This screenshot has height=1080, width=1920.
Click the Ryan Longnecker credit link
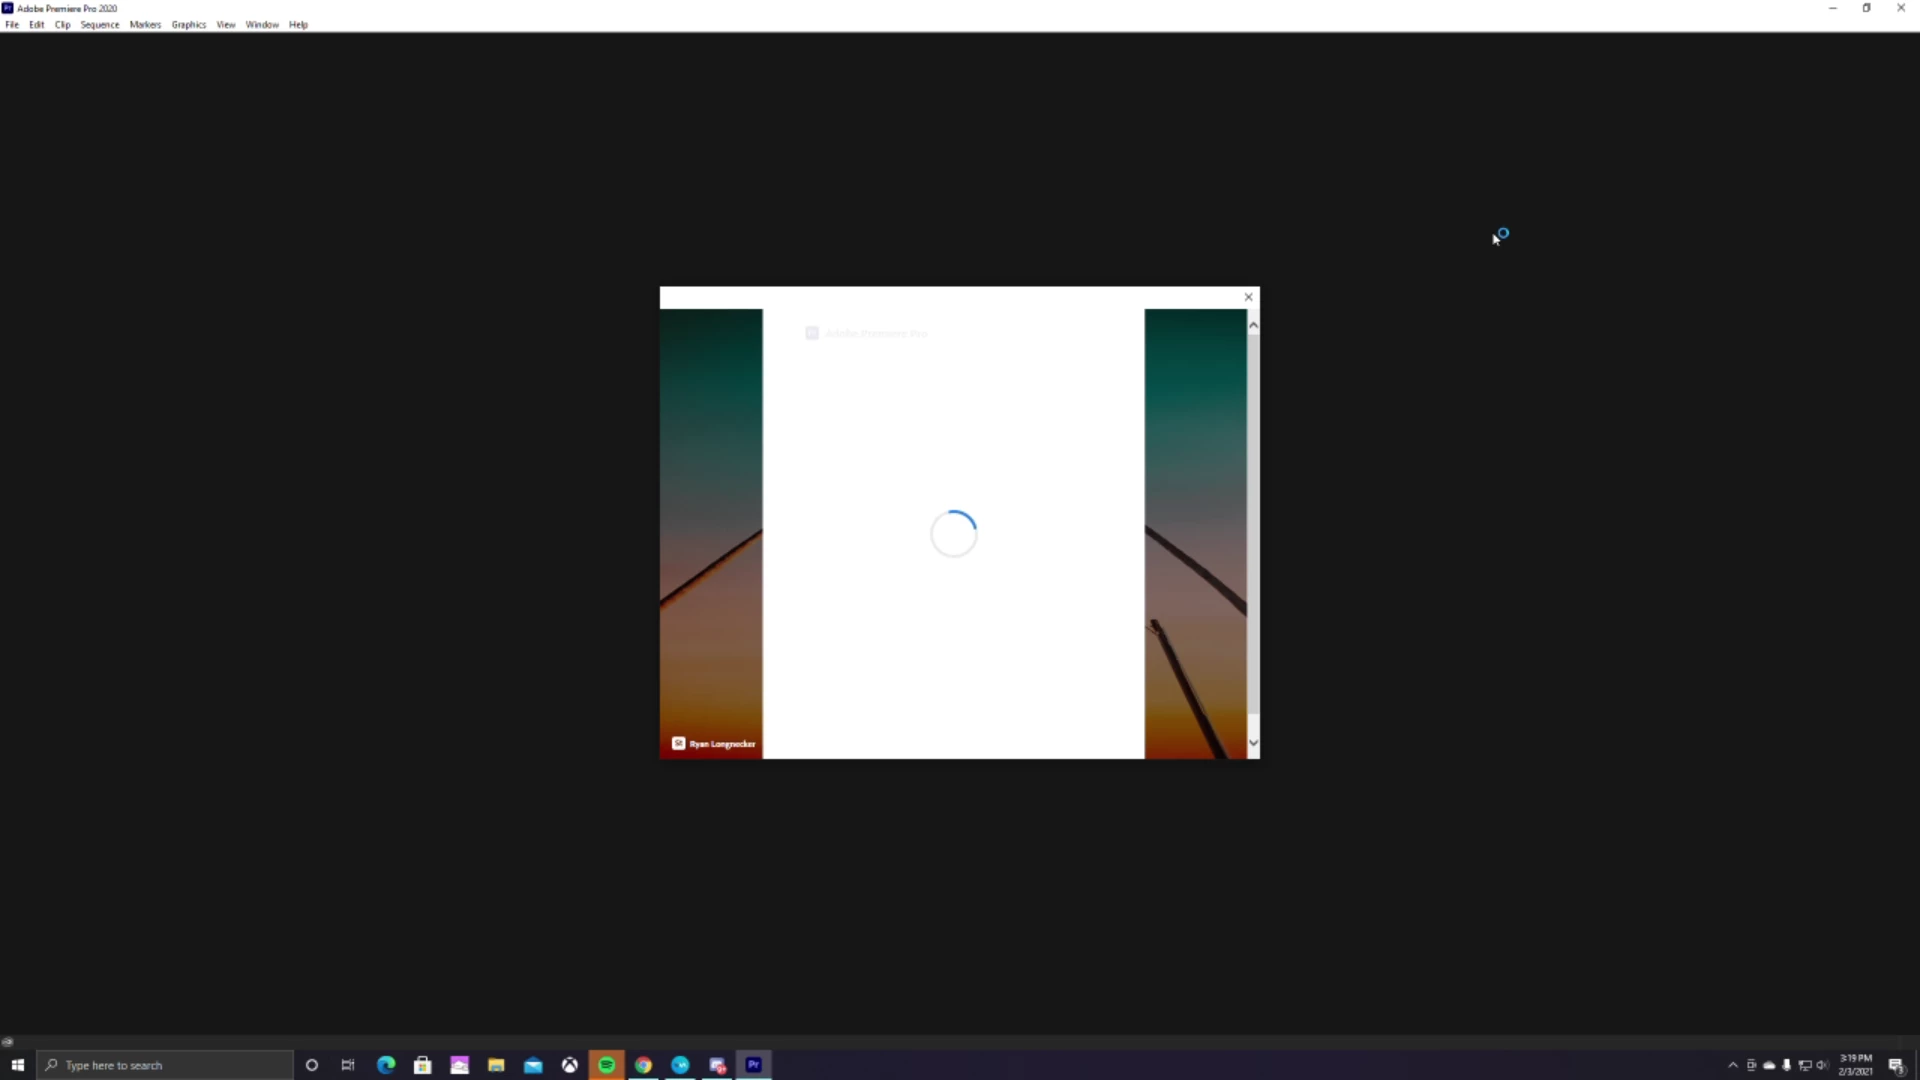point(721,744)
